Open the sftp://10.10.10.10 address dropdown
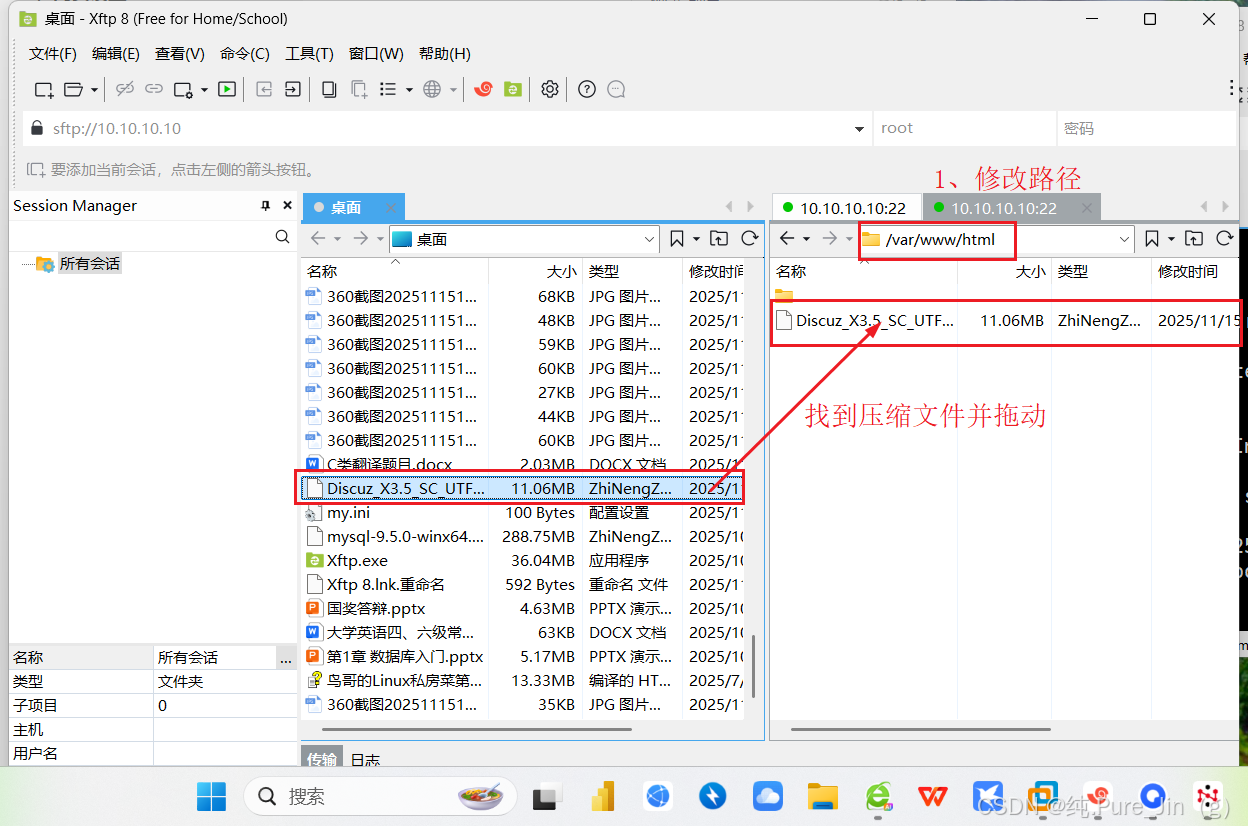 858,128
